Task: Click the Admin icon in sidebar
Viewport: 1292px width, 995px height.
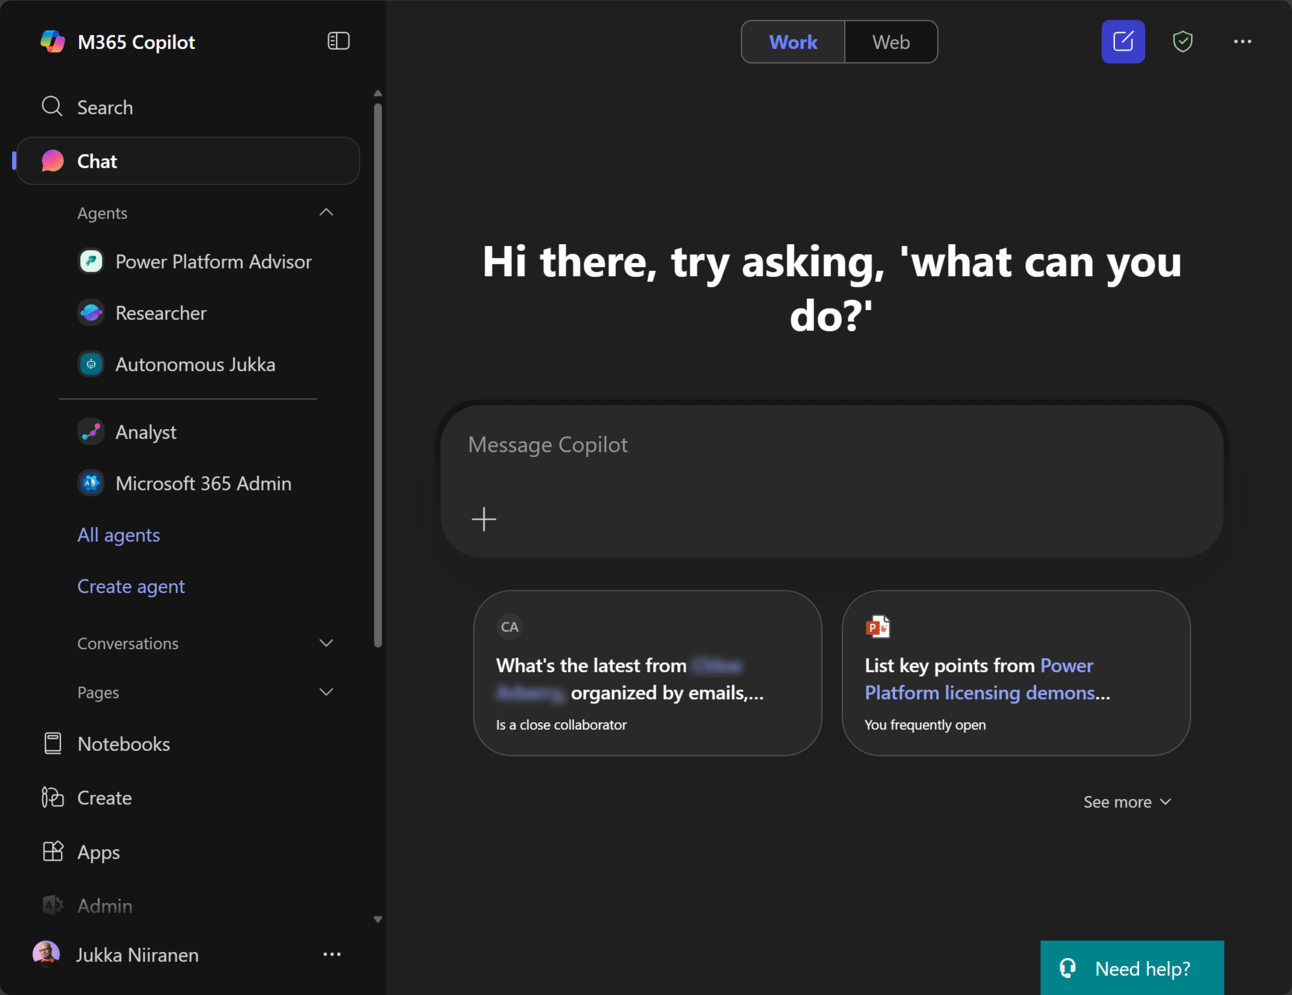Action: 52,905
